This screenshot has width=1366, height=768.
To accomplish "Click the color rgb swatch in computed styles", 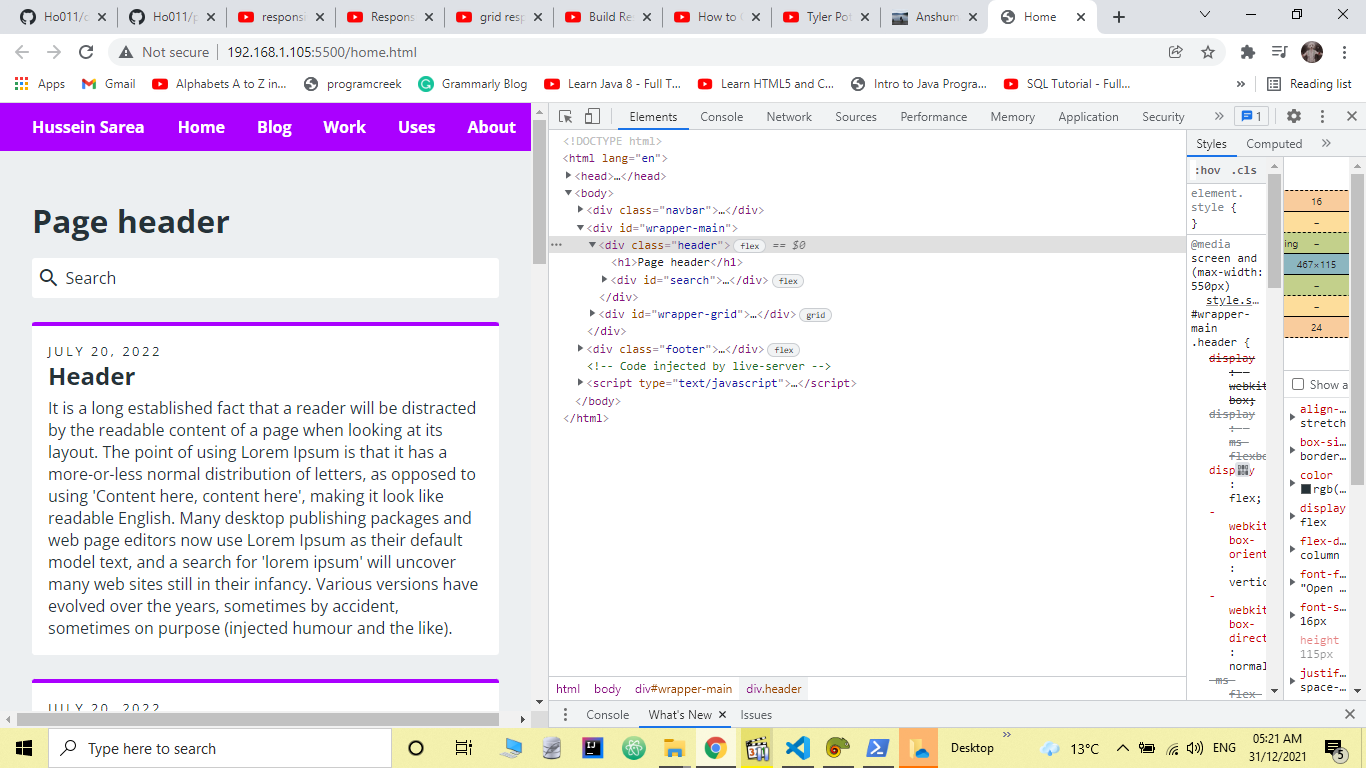I will click(1306, 489).
